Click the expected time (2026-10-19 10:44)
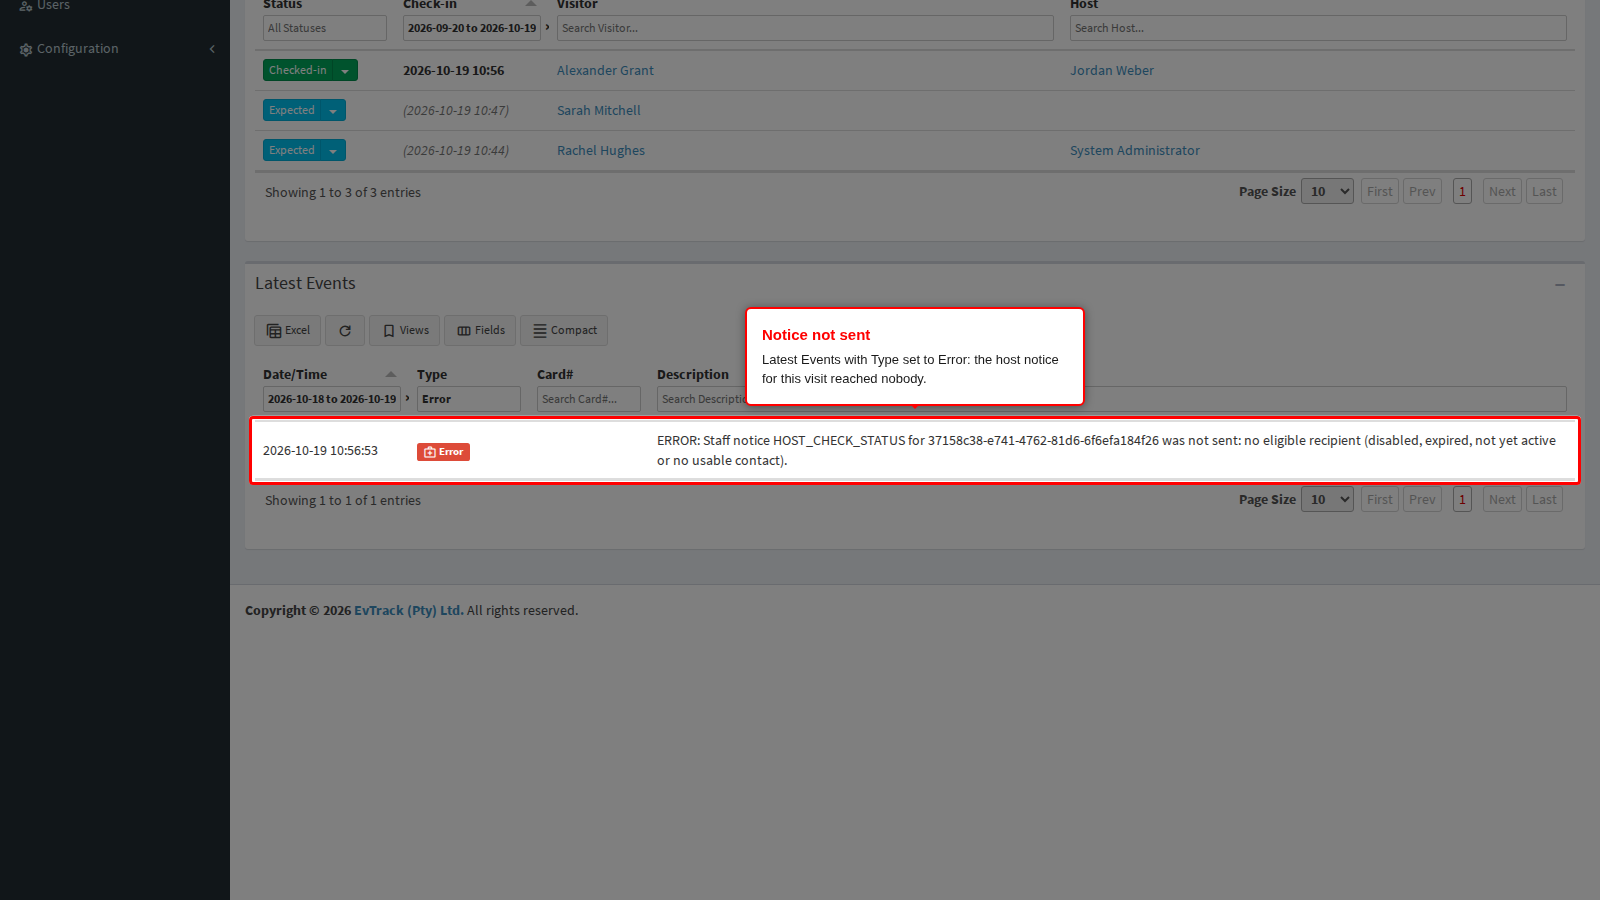This screenshot has width=1600, height=900. (456, 151)
